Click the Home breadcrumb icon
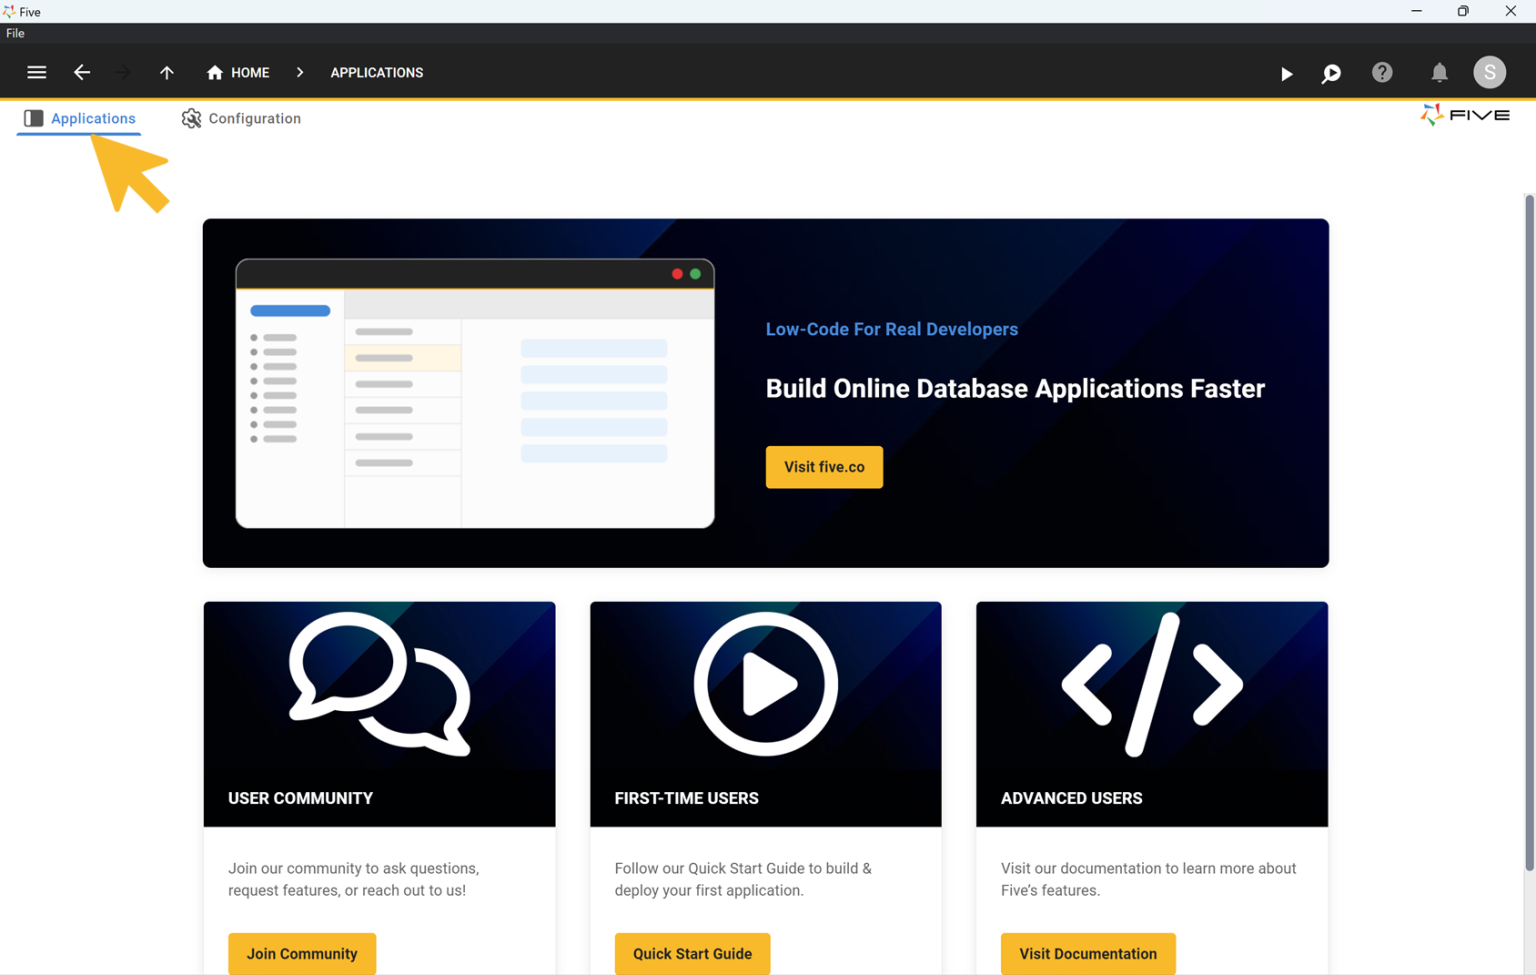This screenshot has height=975, width=1536. [214, 72]
